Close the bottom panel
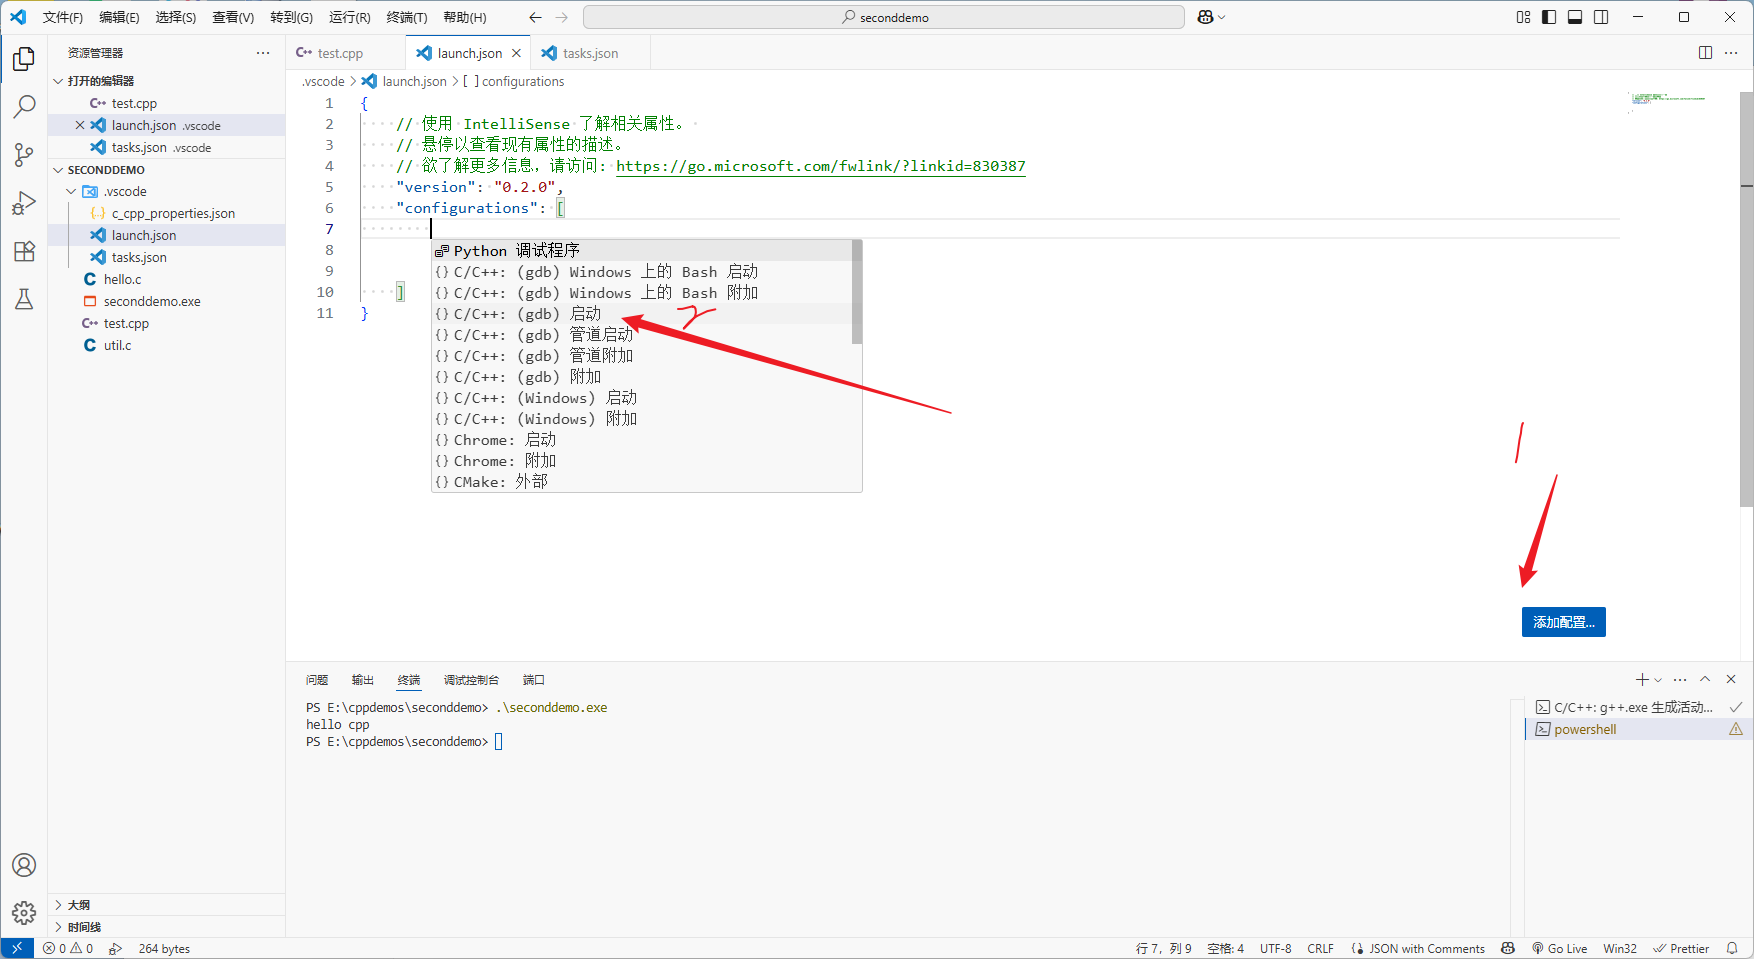Viewport: 1754px width, 959px height. coord(1731,680)
